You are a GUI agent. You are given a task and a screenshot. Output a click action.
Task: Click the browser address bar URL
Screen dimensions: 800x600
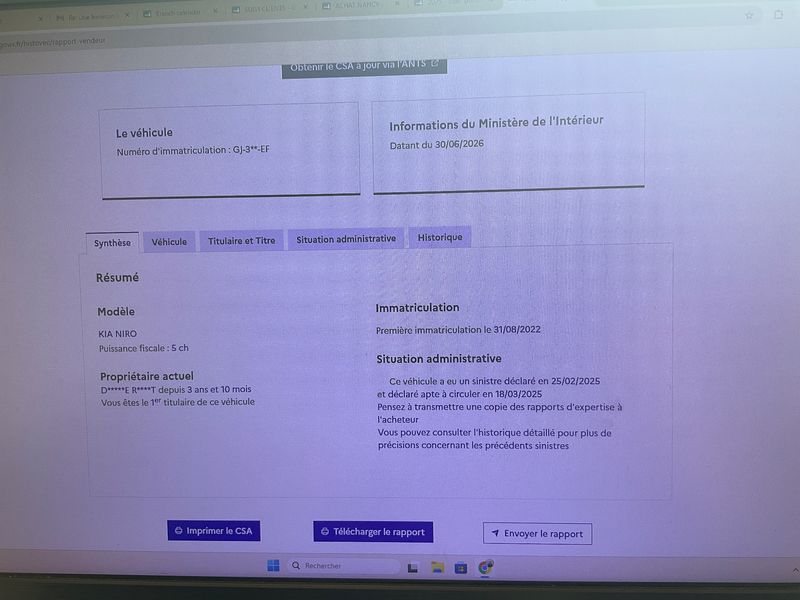[53, 42]
